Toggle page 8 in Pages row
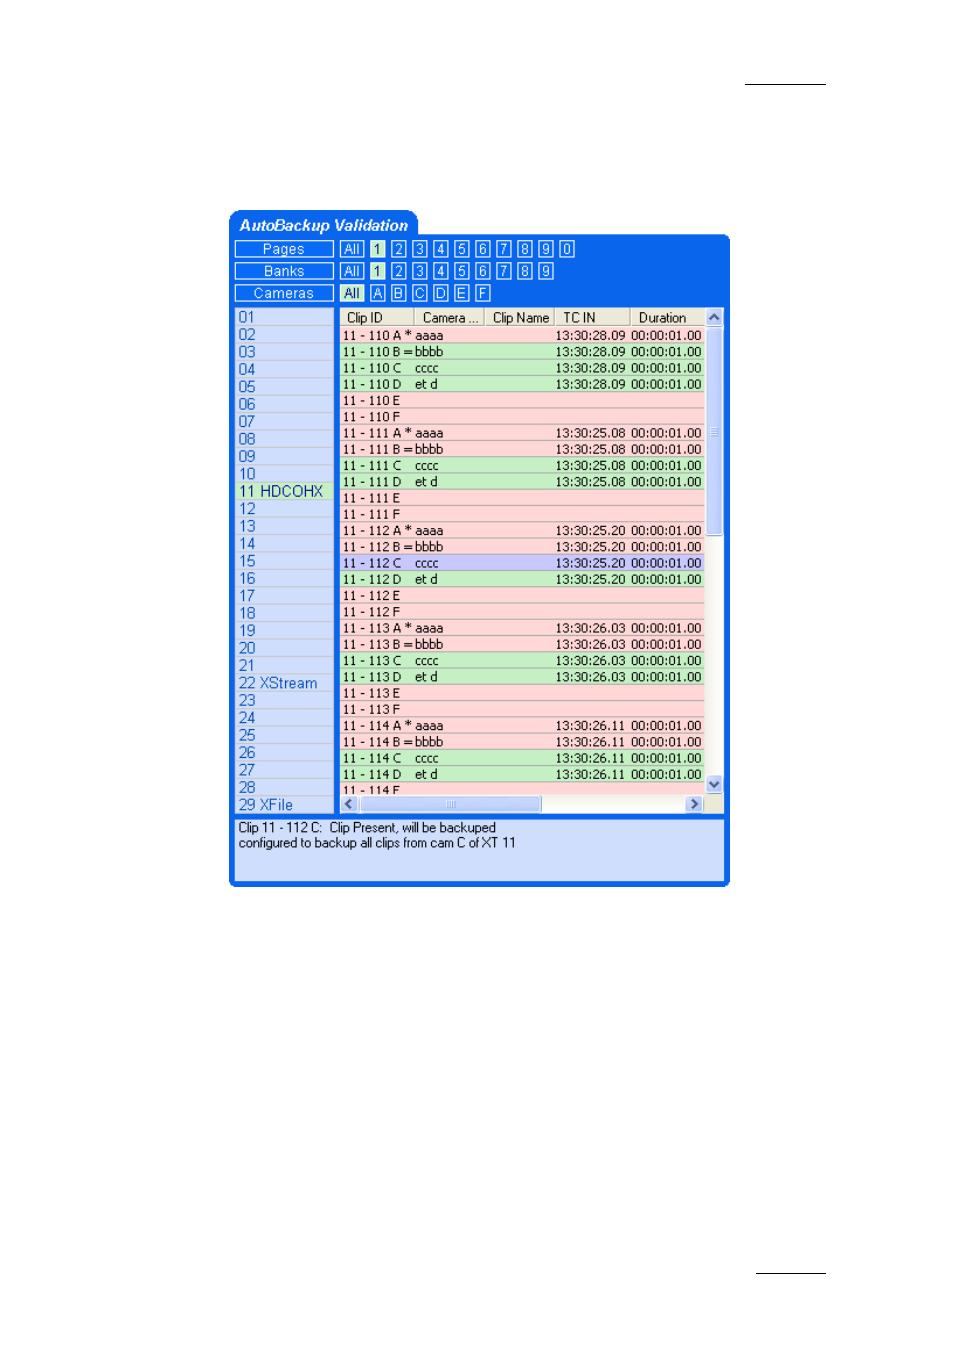The image size is (954, 1350). coord(525,249)
